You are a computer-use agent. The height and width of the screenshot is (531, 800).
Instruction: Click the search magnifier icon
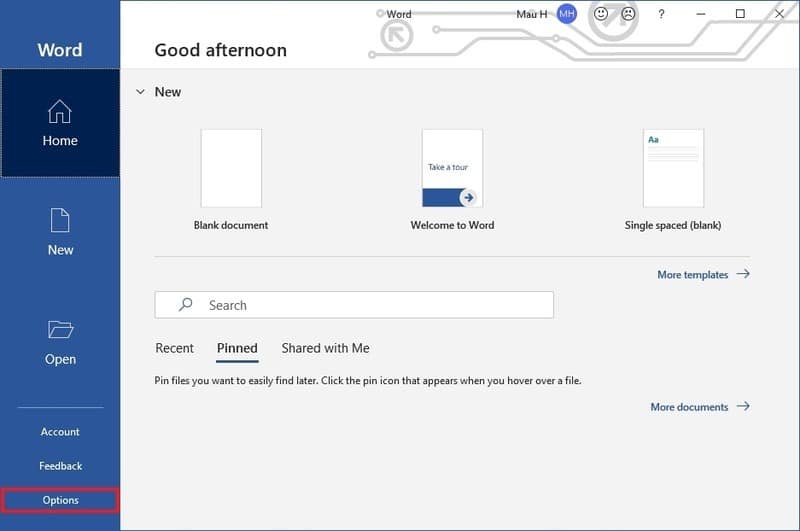[185, 305]
